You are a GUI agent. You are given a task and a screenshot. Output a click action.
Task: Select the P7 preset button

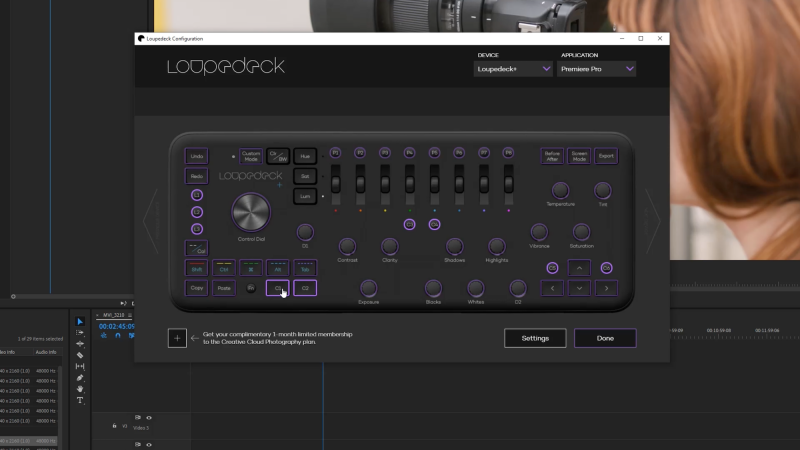(484, 153)
